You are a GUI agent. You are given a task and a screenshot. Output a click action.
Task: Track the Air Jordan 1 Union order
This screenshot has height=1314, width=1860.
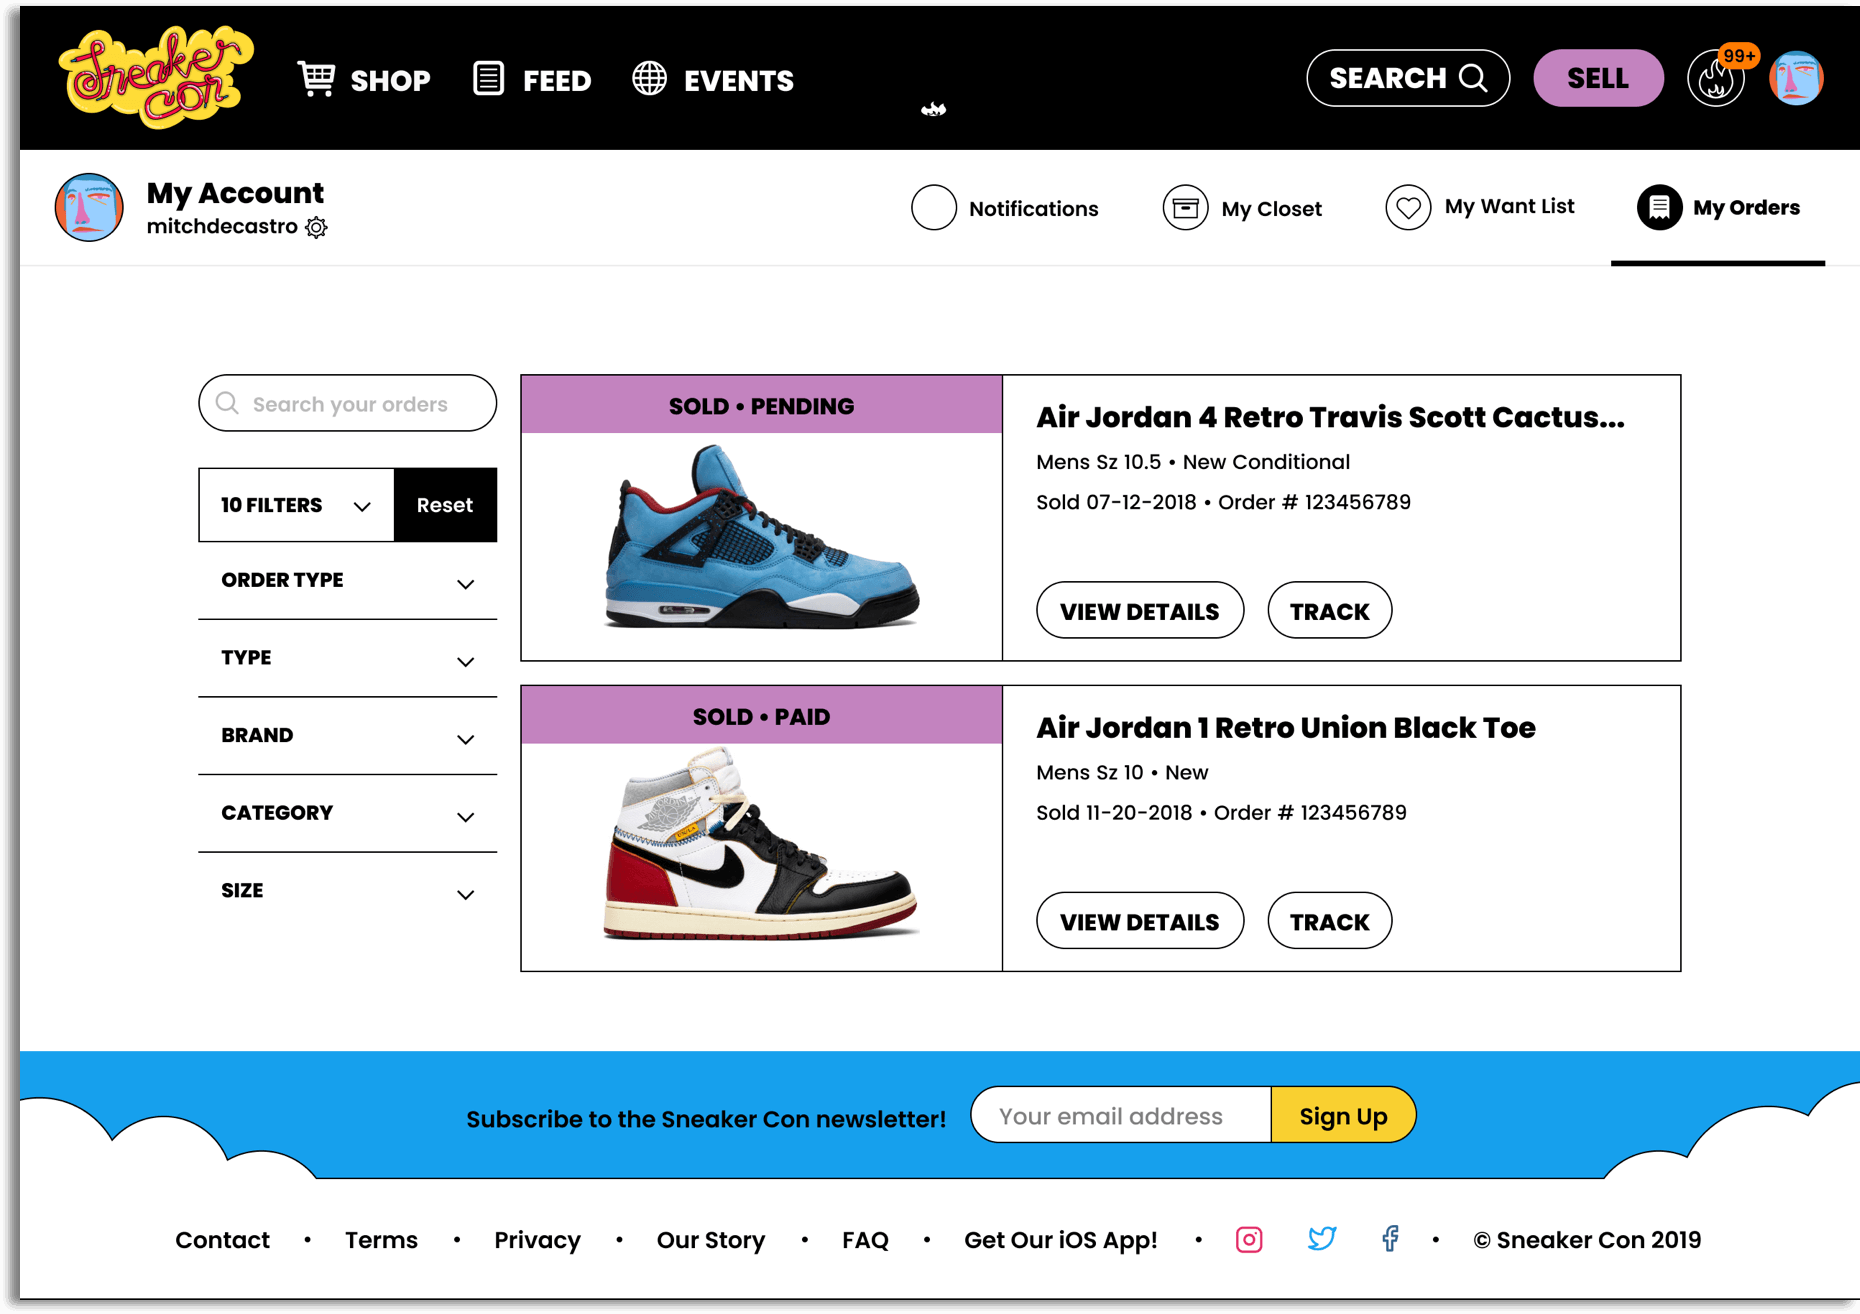[1329, 921]
